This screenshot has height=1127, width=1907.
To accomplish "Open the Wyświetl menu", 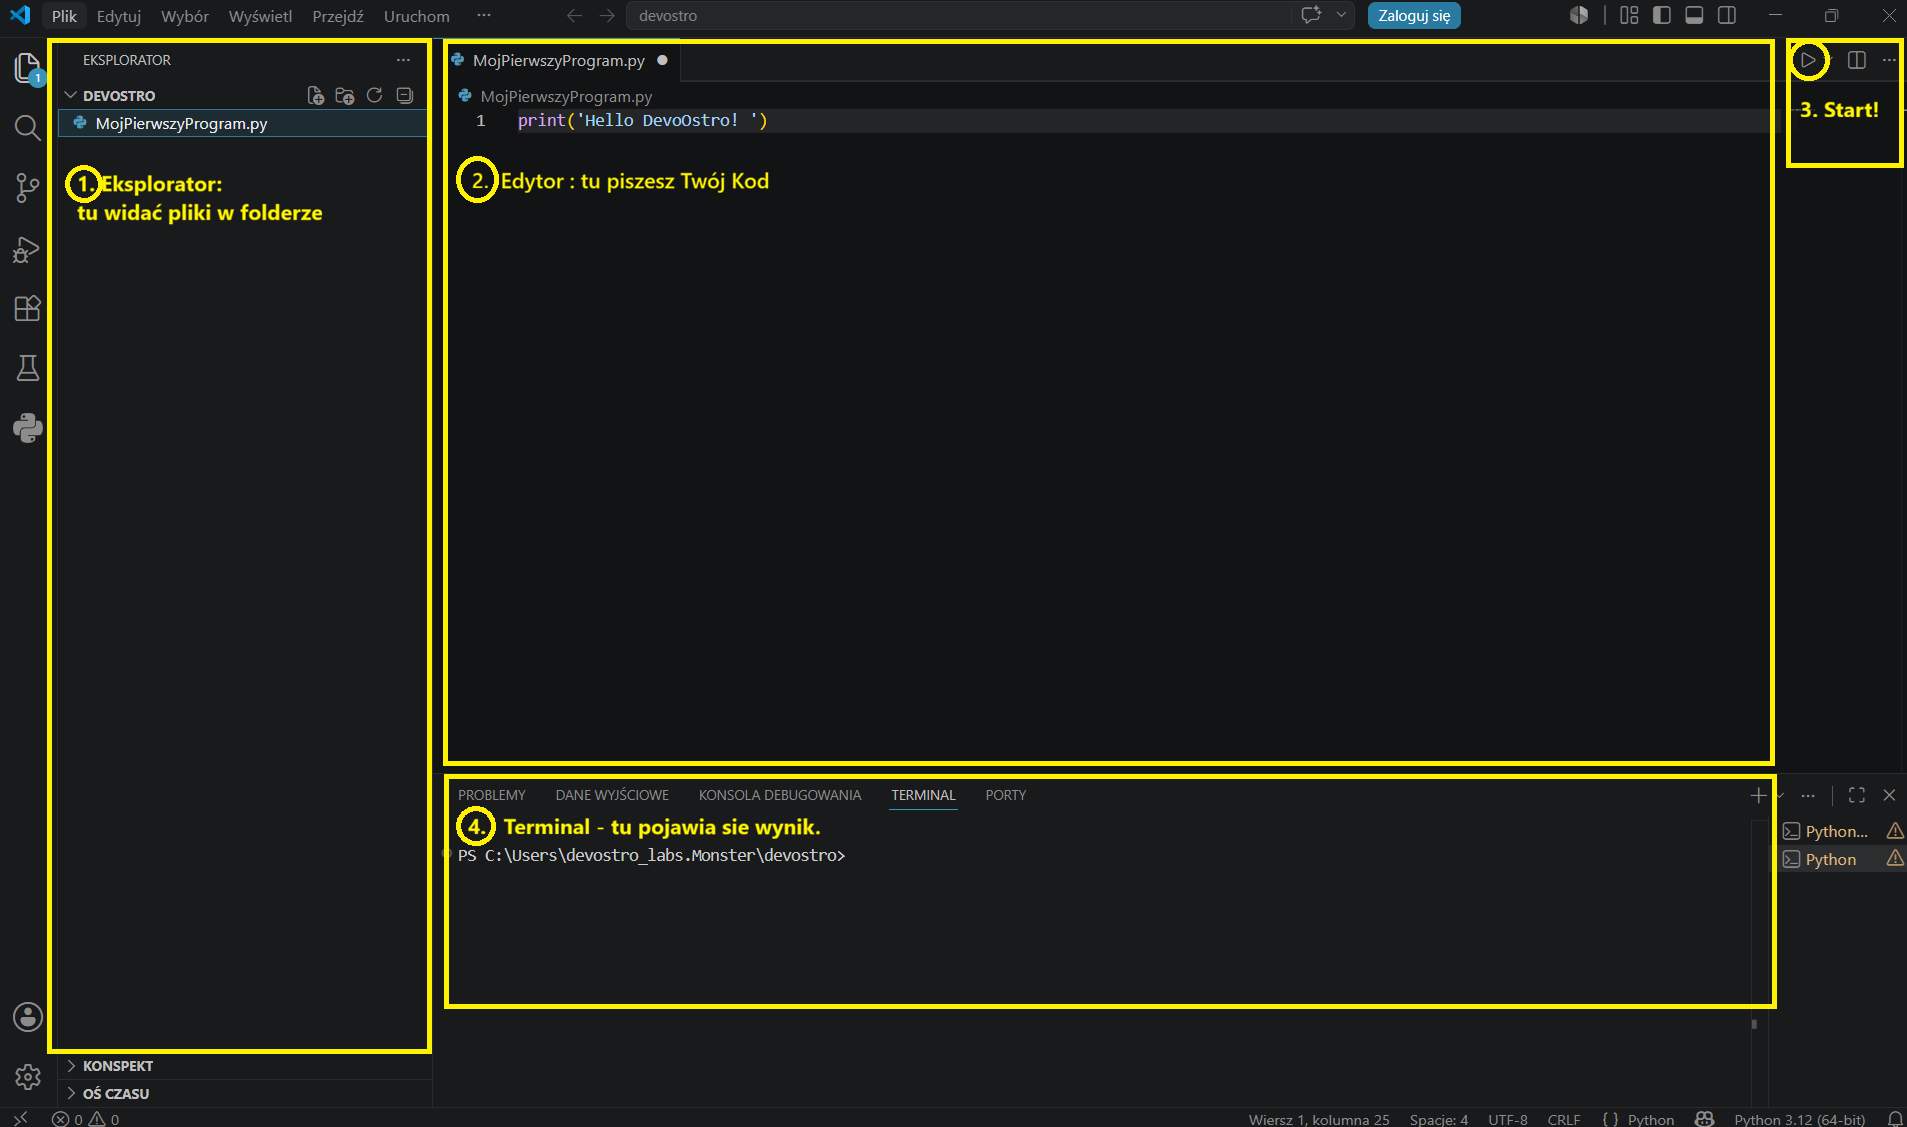I will point(260,16).
